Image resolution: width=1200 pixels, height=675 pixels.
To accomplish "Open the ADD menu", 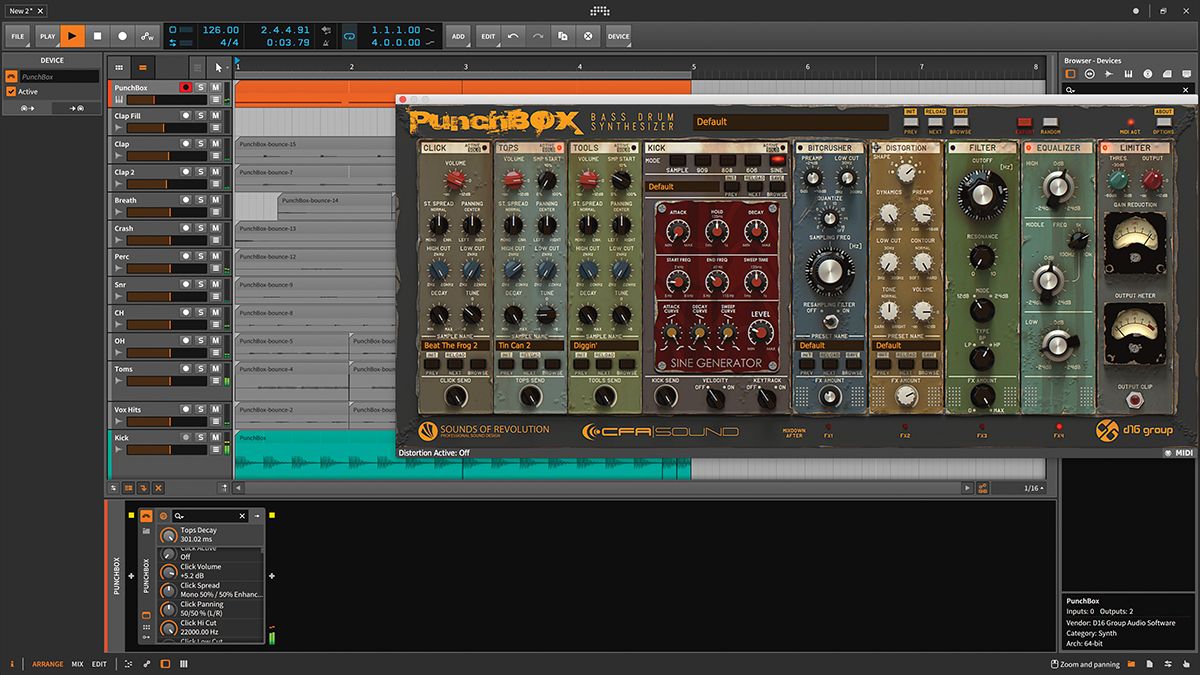I will coord(458,36).
